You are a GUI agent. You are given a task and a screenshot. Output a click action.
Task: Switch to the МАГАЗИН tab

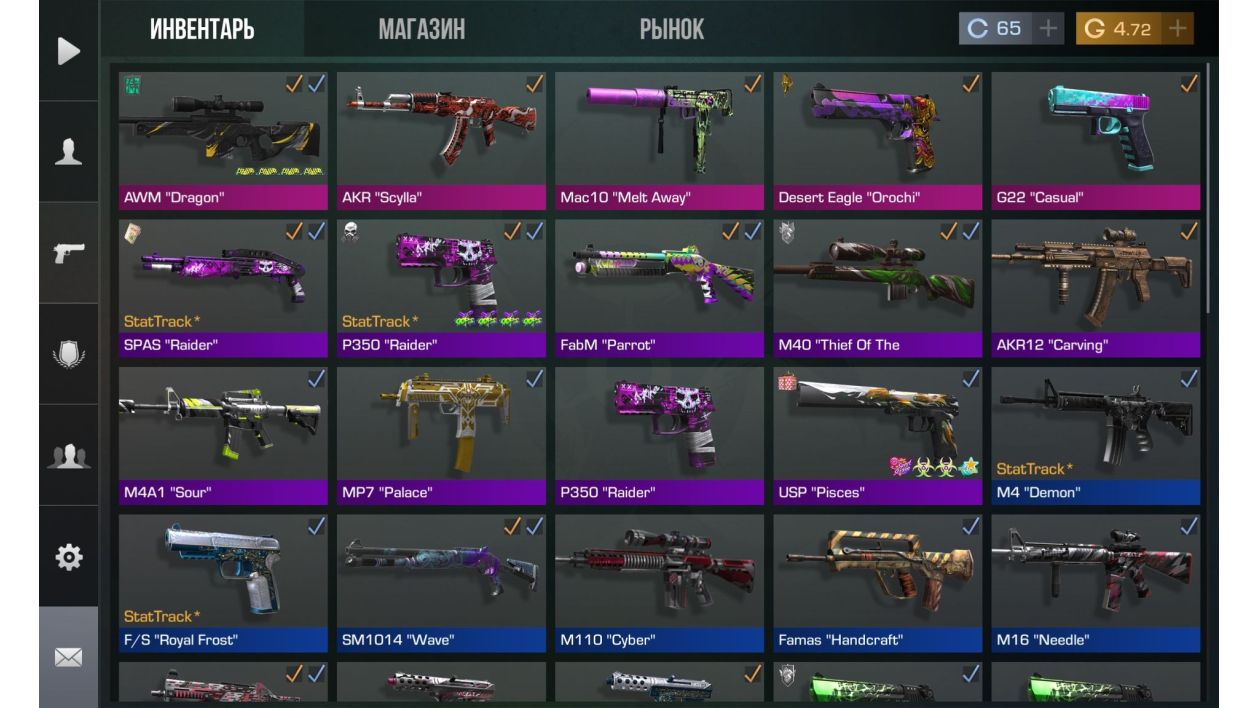pyautogui.click(x=421, y=29)
